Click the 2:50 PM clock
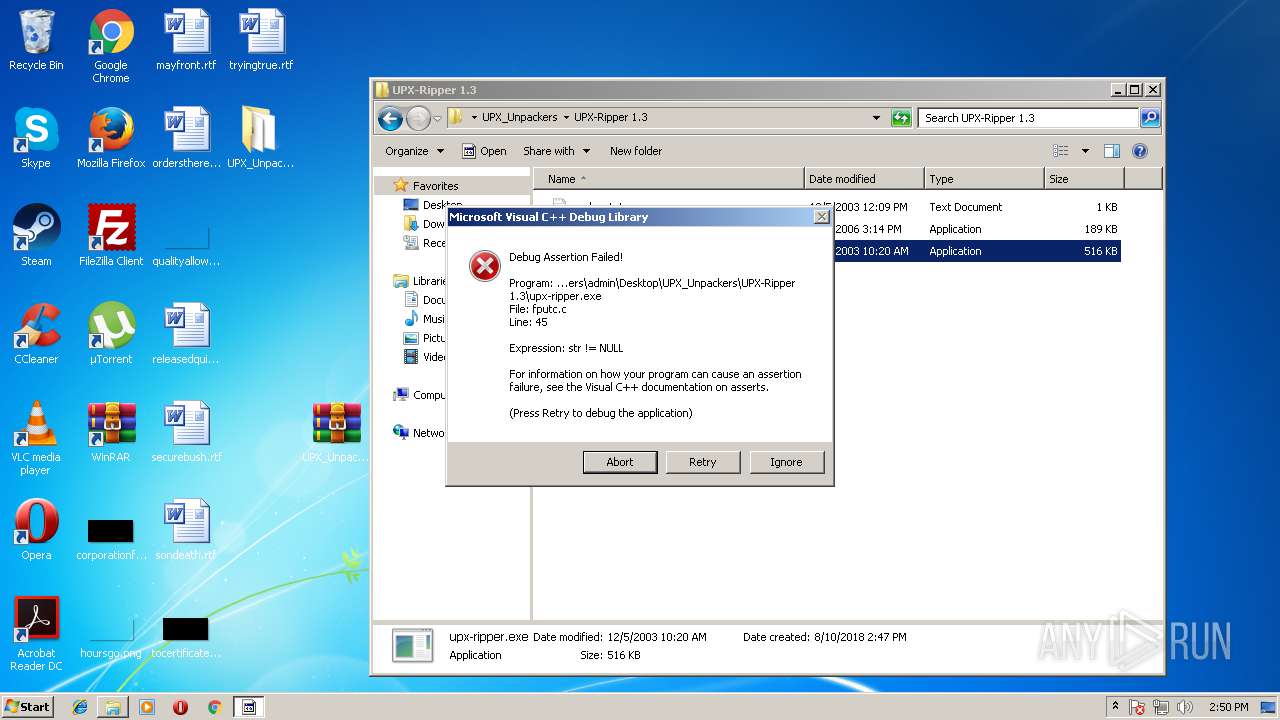This screenshot has width=1280, height=720. pyautogui.click(x=1228, y=707)
